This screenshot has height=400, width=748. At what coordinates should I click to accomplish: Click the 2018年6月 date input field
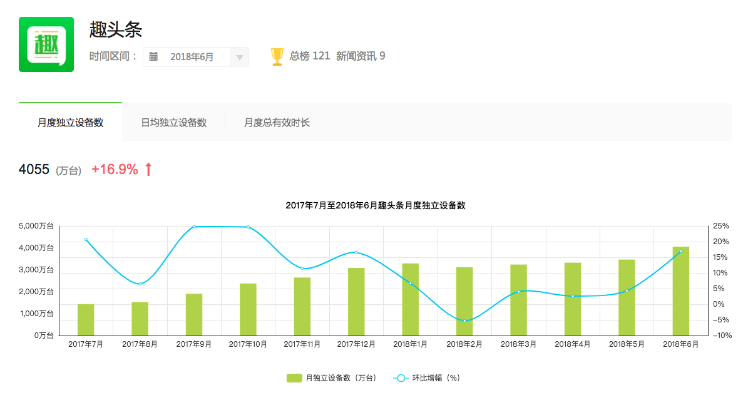[x=196, y=57]
